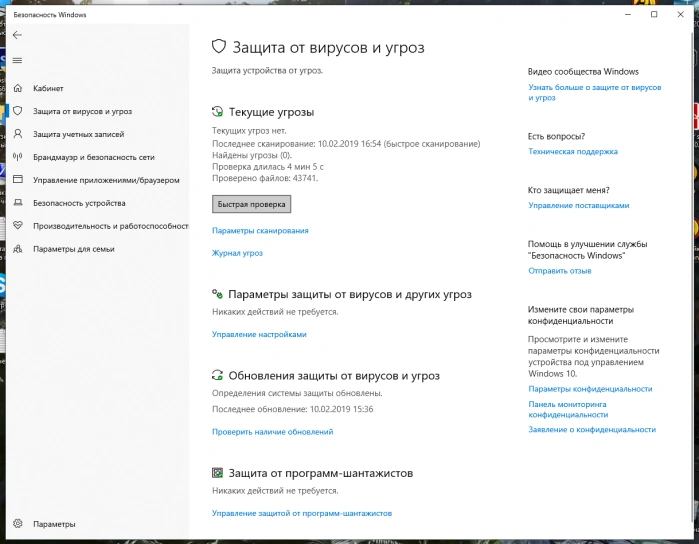Click the settings gear icon
Image resolution: width=699 pixels, height=544 pixels.
18,523
